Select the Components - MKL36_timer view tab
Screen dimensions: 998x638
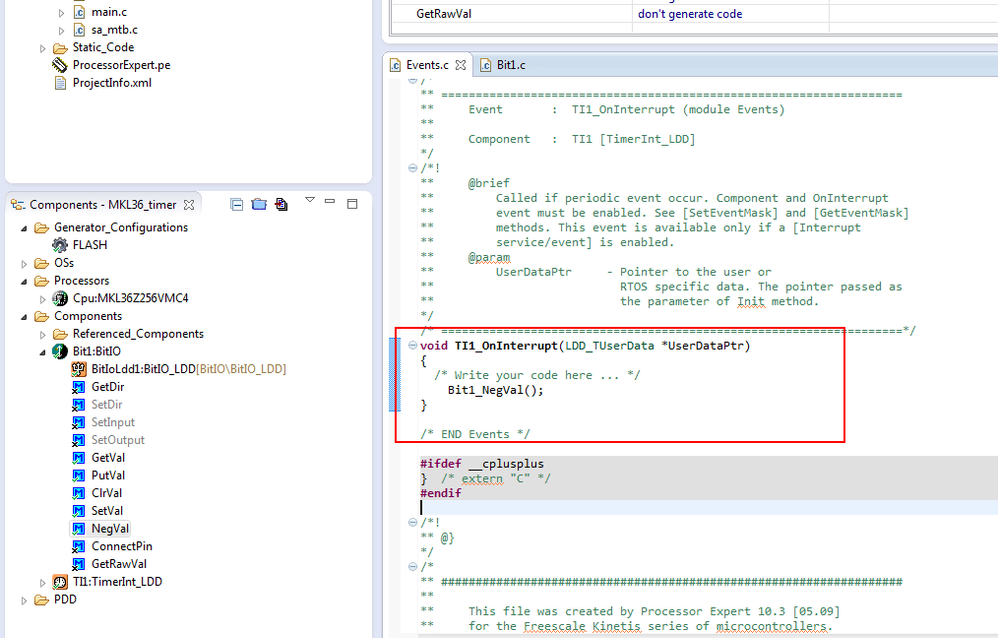point(103,205)
